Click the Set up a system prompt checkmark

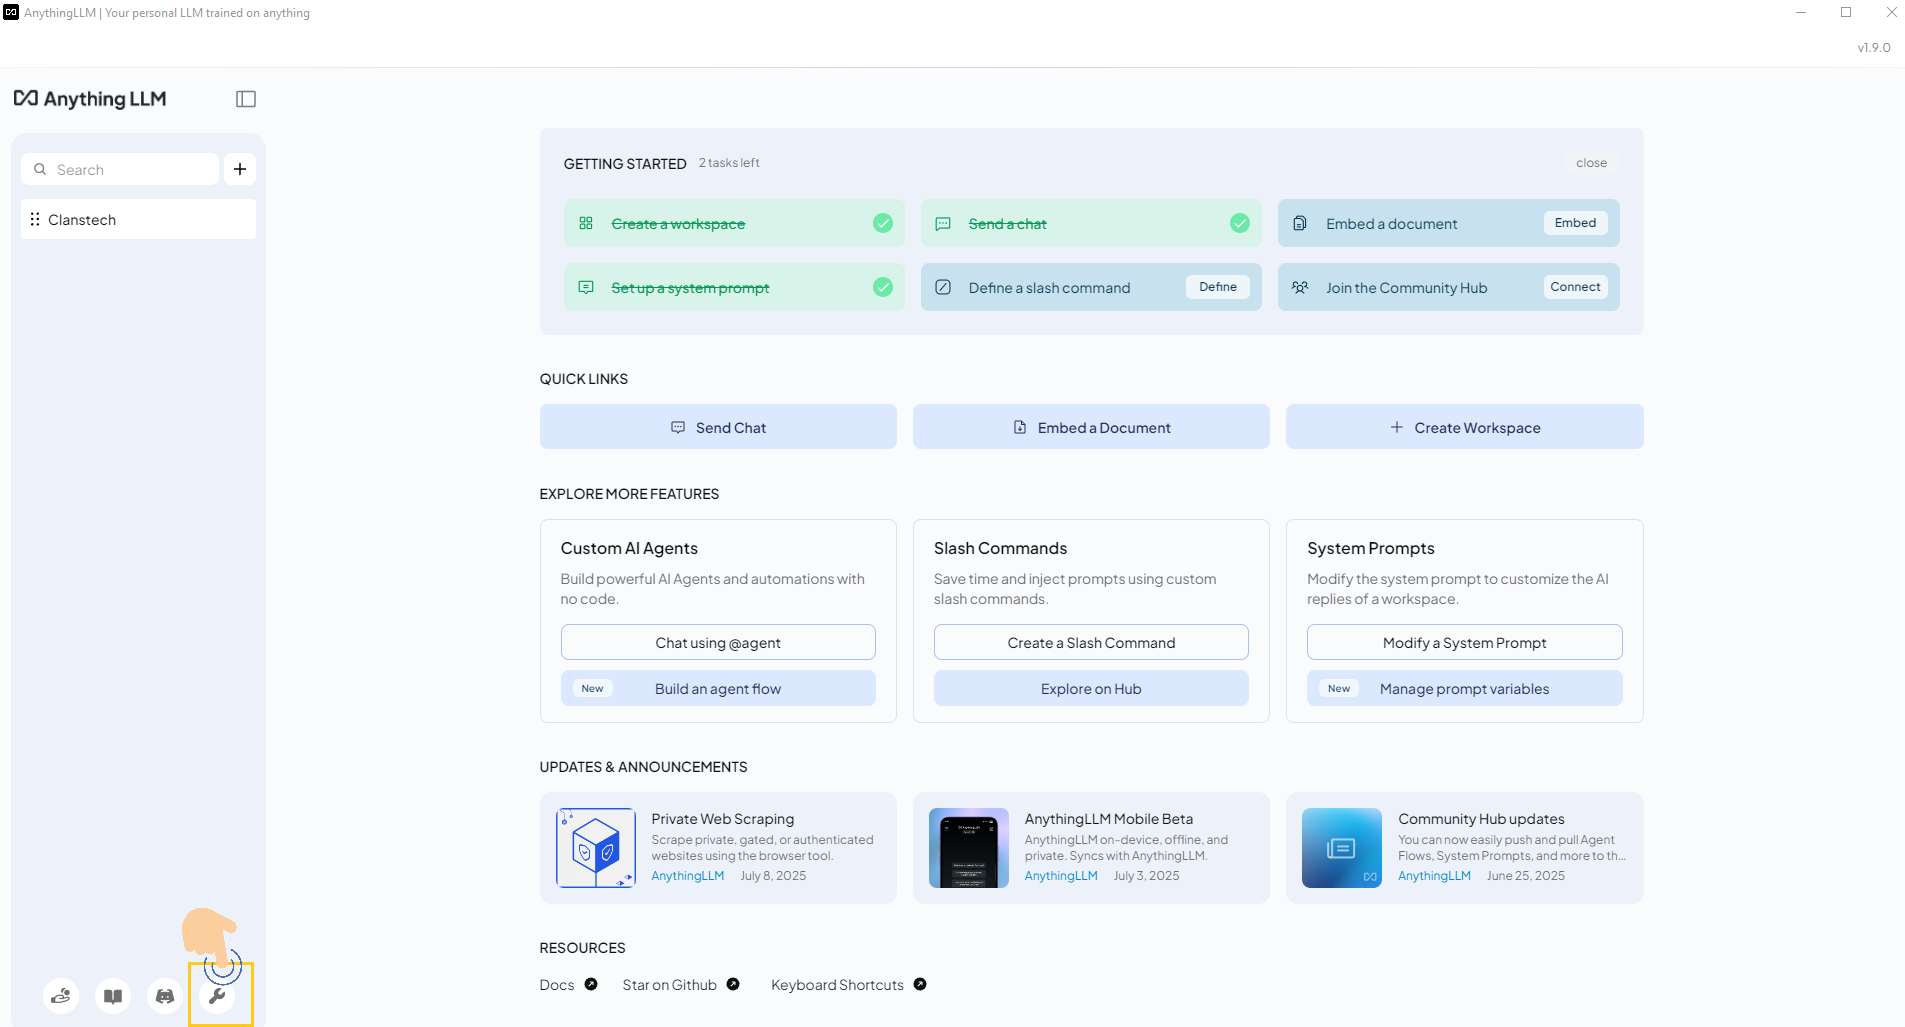(882, 287)
